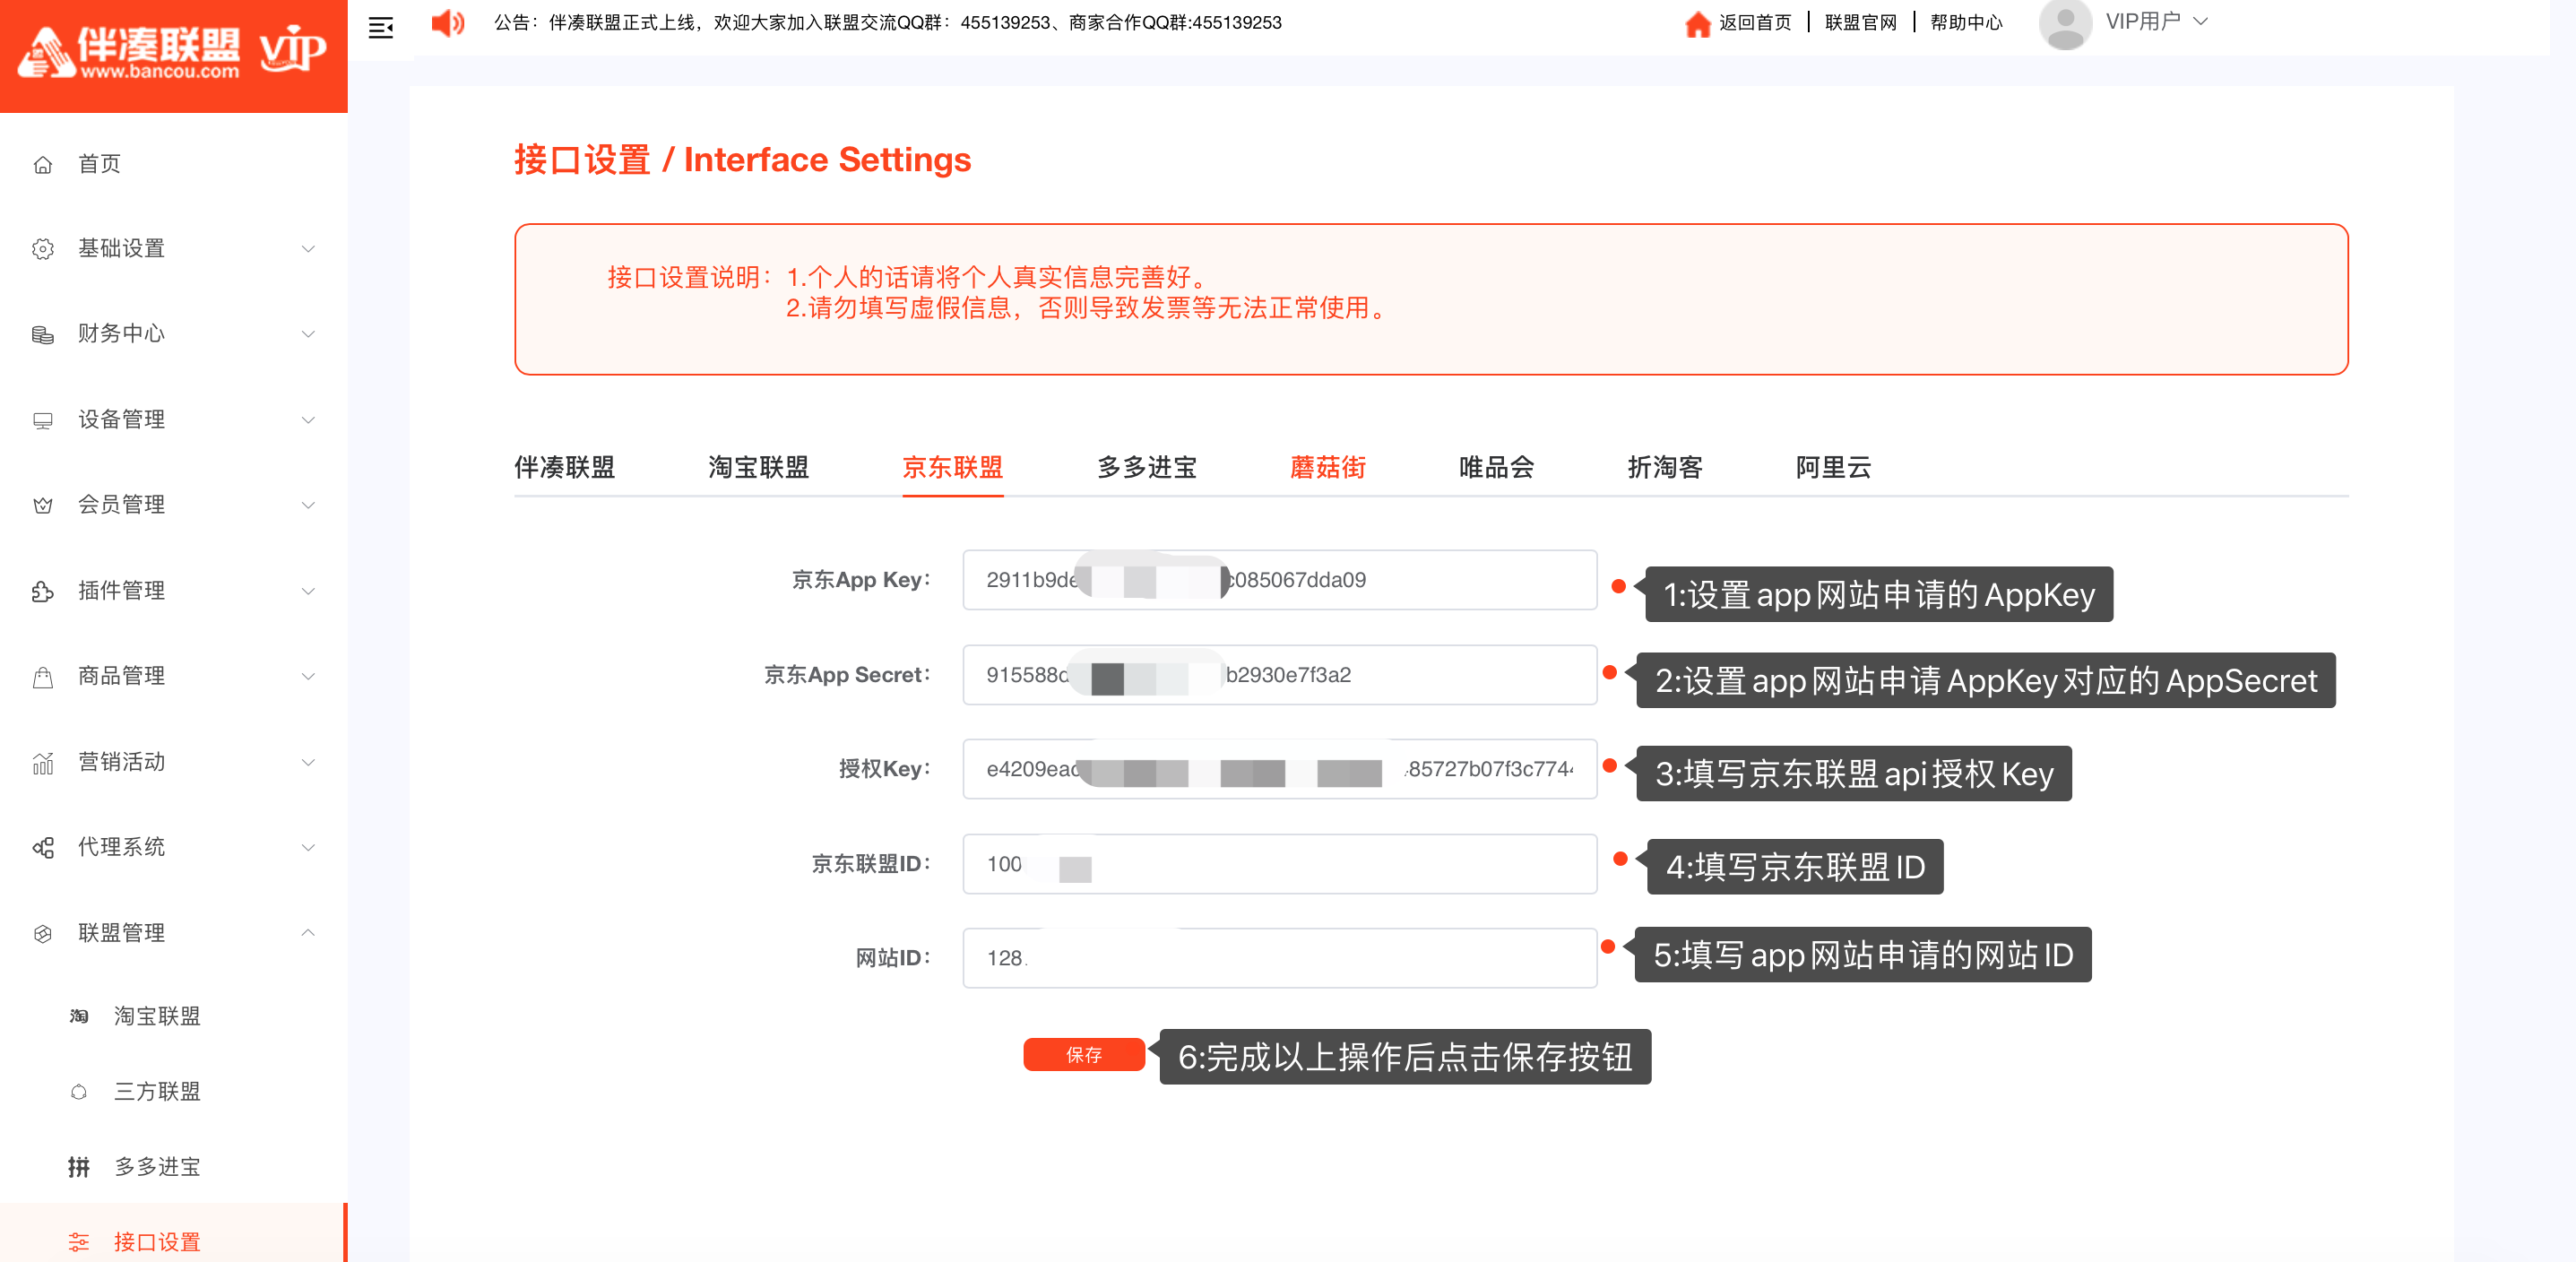Click the 插件管理 puzzle icon
This screenshot has width=2576, height=1262.
[x=42, y=591]
